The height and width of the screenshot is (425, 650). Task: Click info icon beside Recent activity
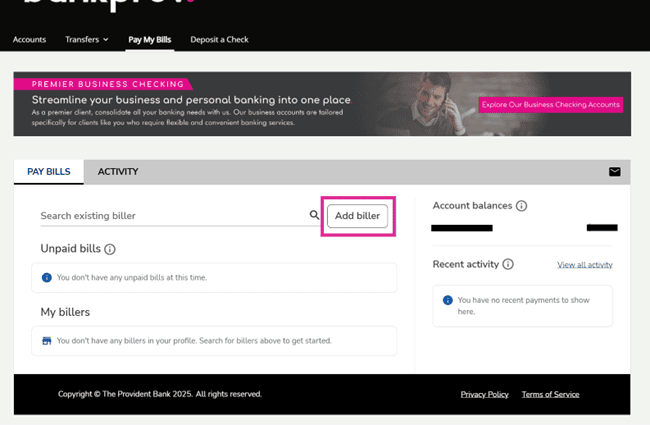click(x=508, y=265)
